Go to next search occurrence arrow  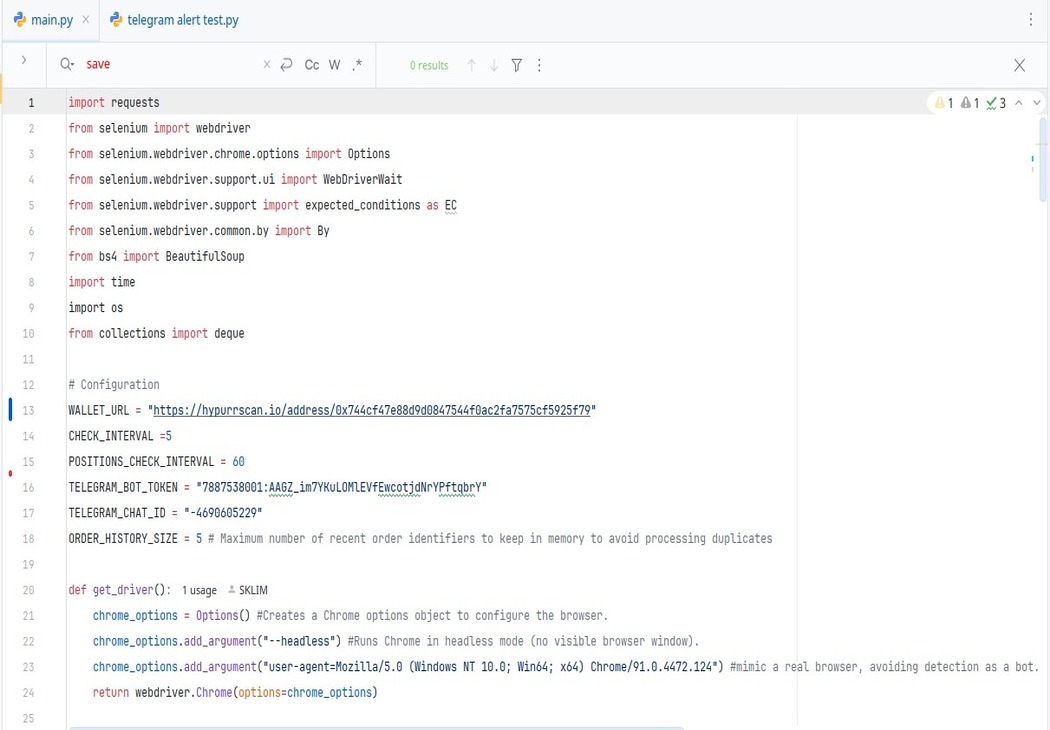[494, 65]
